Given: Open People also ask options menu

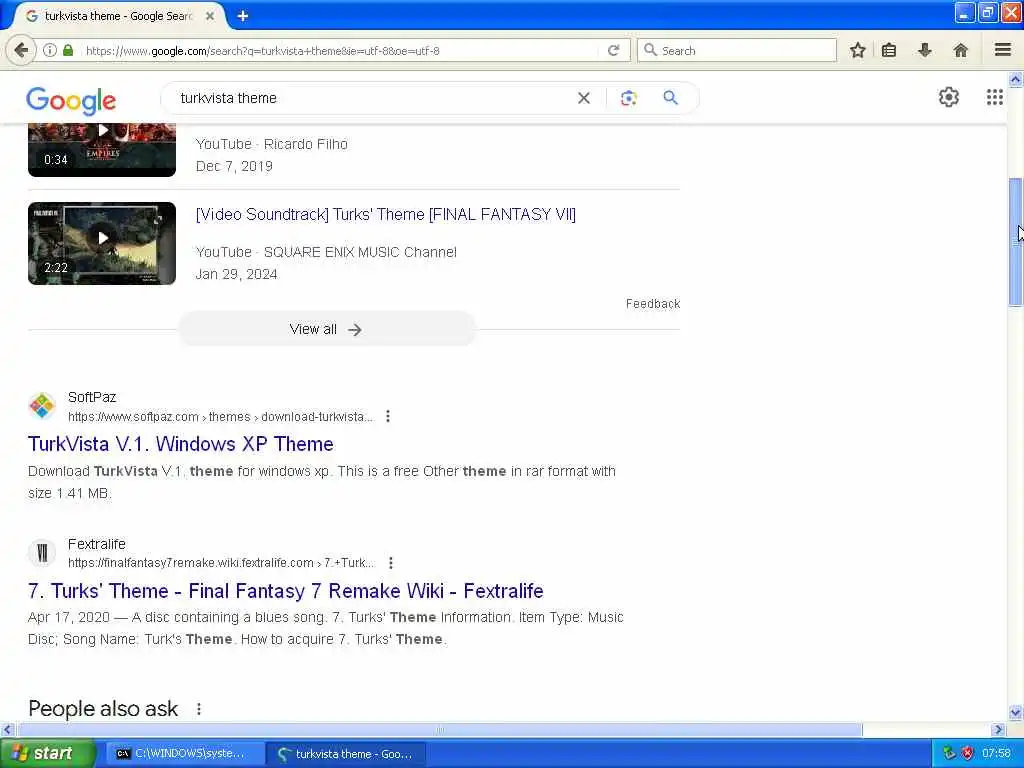Looking at the screenshot, I should [x=199, y=709].
